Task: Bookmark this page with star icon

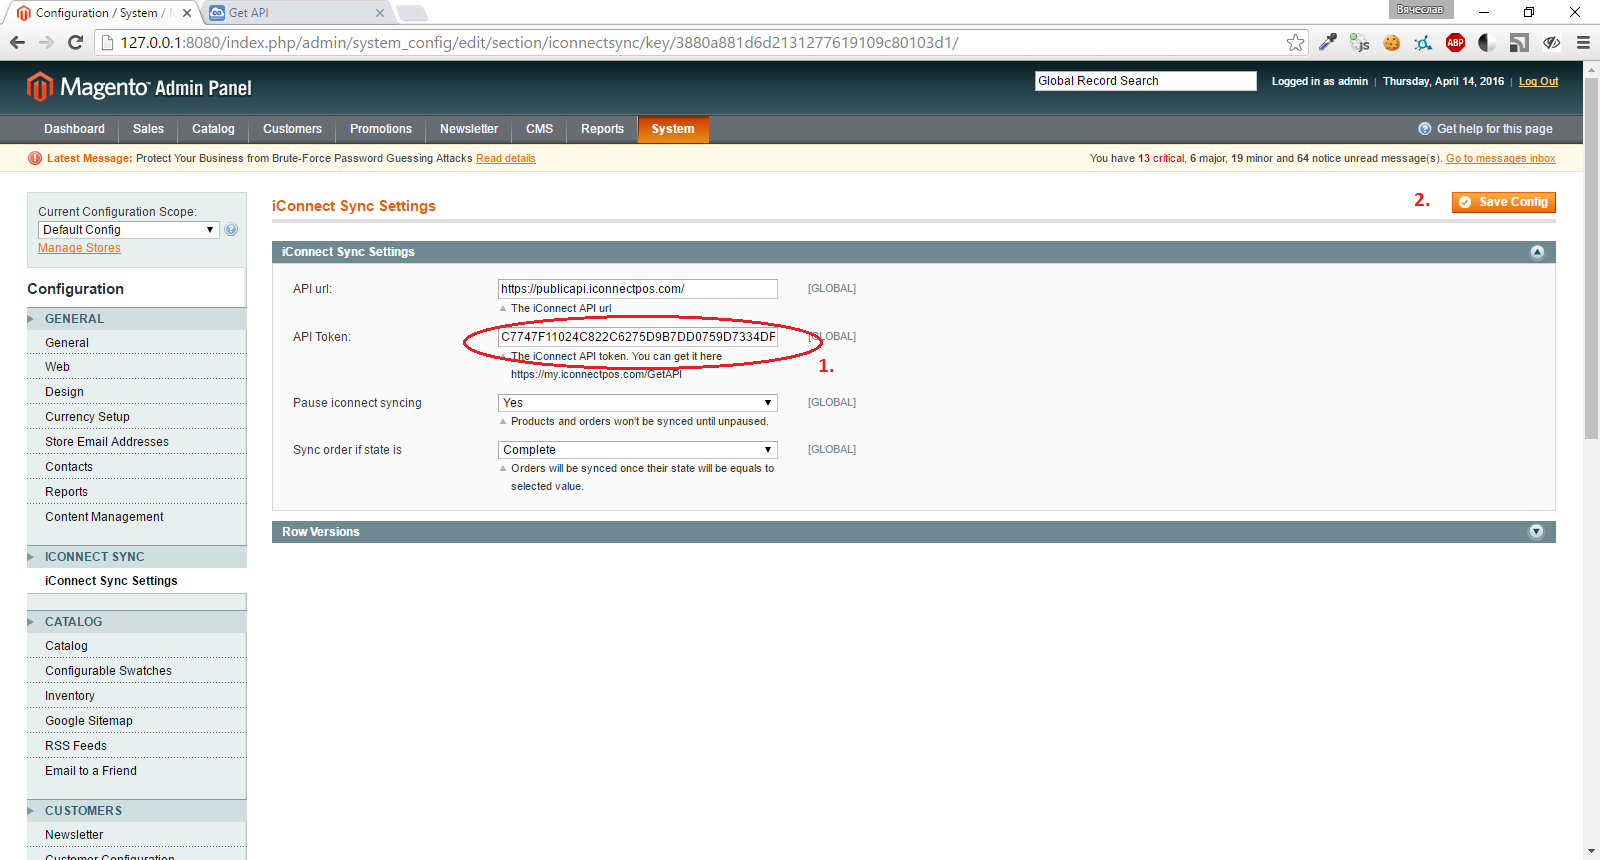Action: (1295, 42)
